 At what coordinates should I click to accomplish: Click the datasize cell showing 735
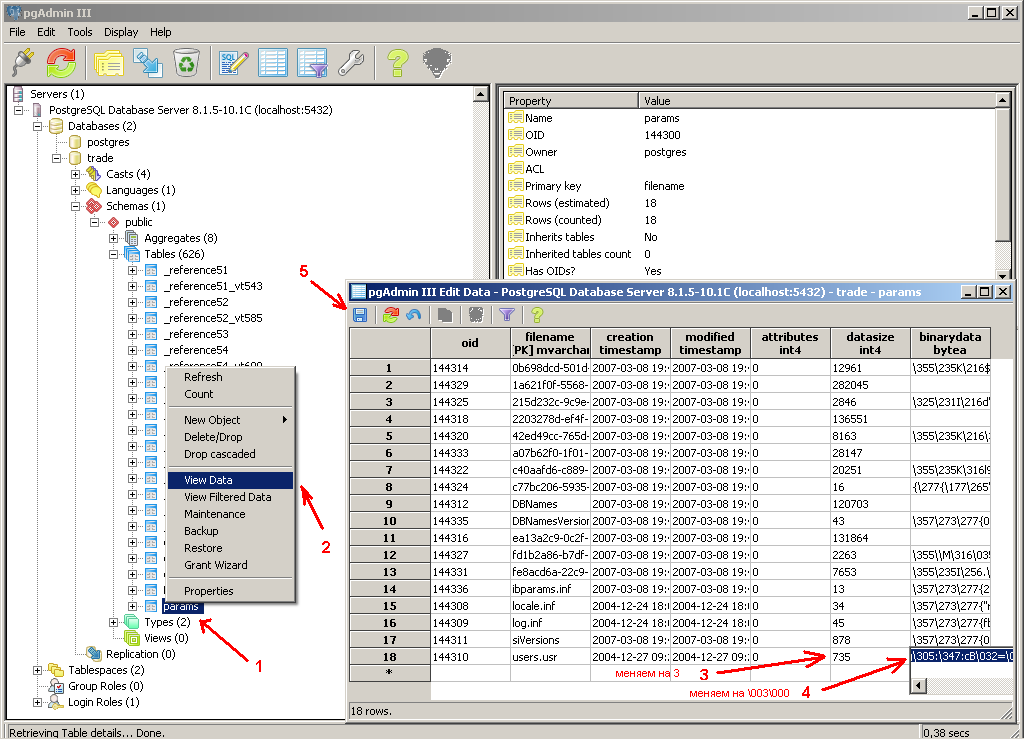(x=870, y=657)
